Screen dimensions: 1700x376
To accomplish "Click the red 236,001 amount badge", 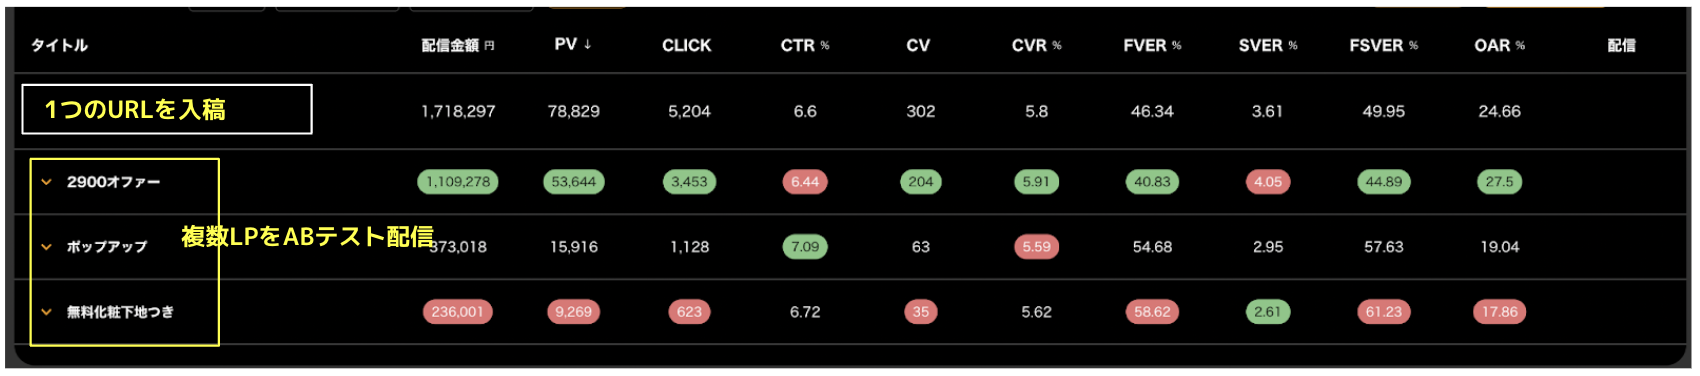I will [458, 312].
